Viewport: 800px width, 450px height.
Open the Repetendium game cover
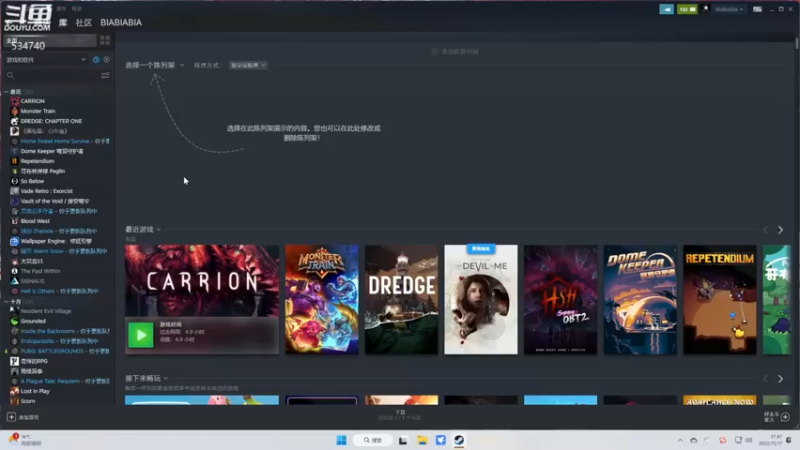719,299
